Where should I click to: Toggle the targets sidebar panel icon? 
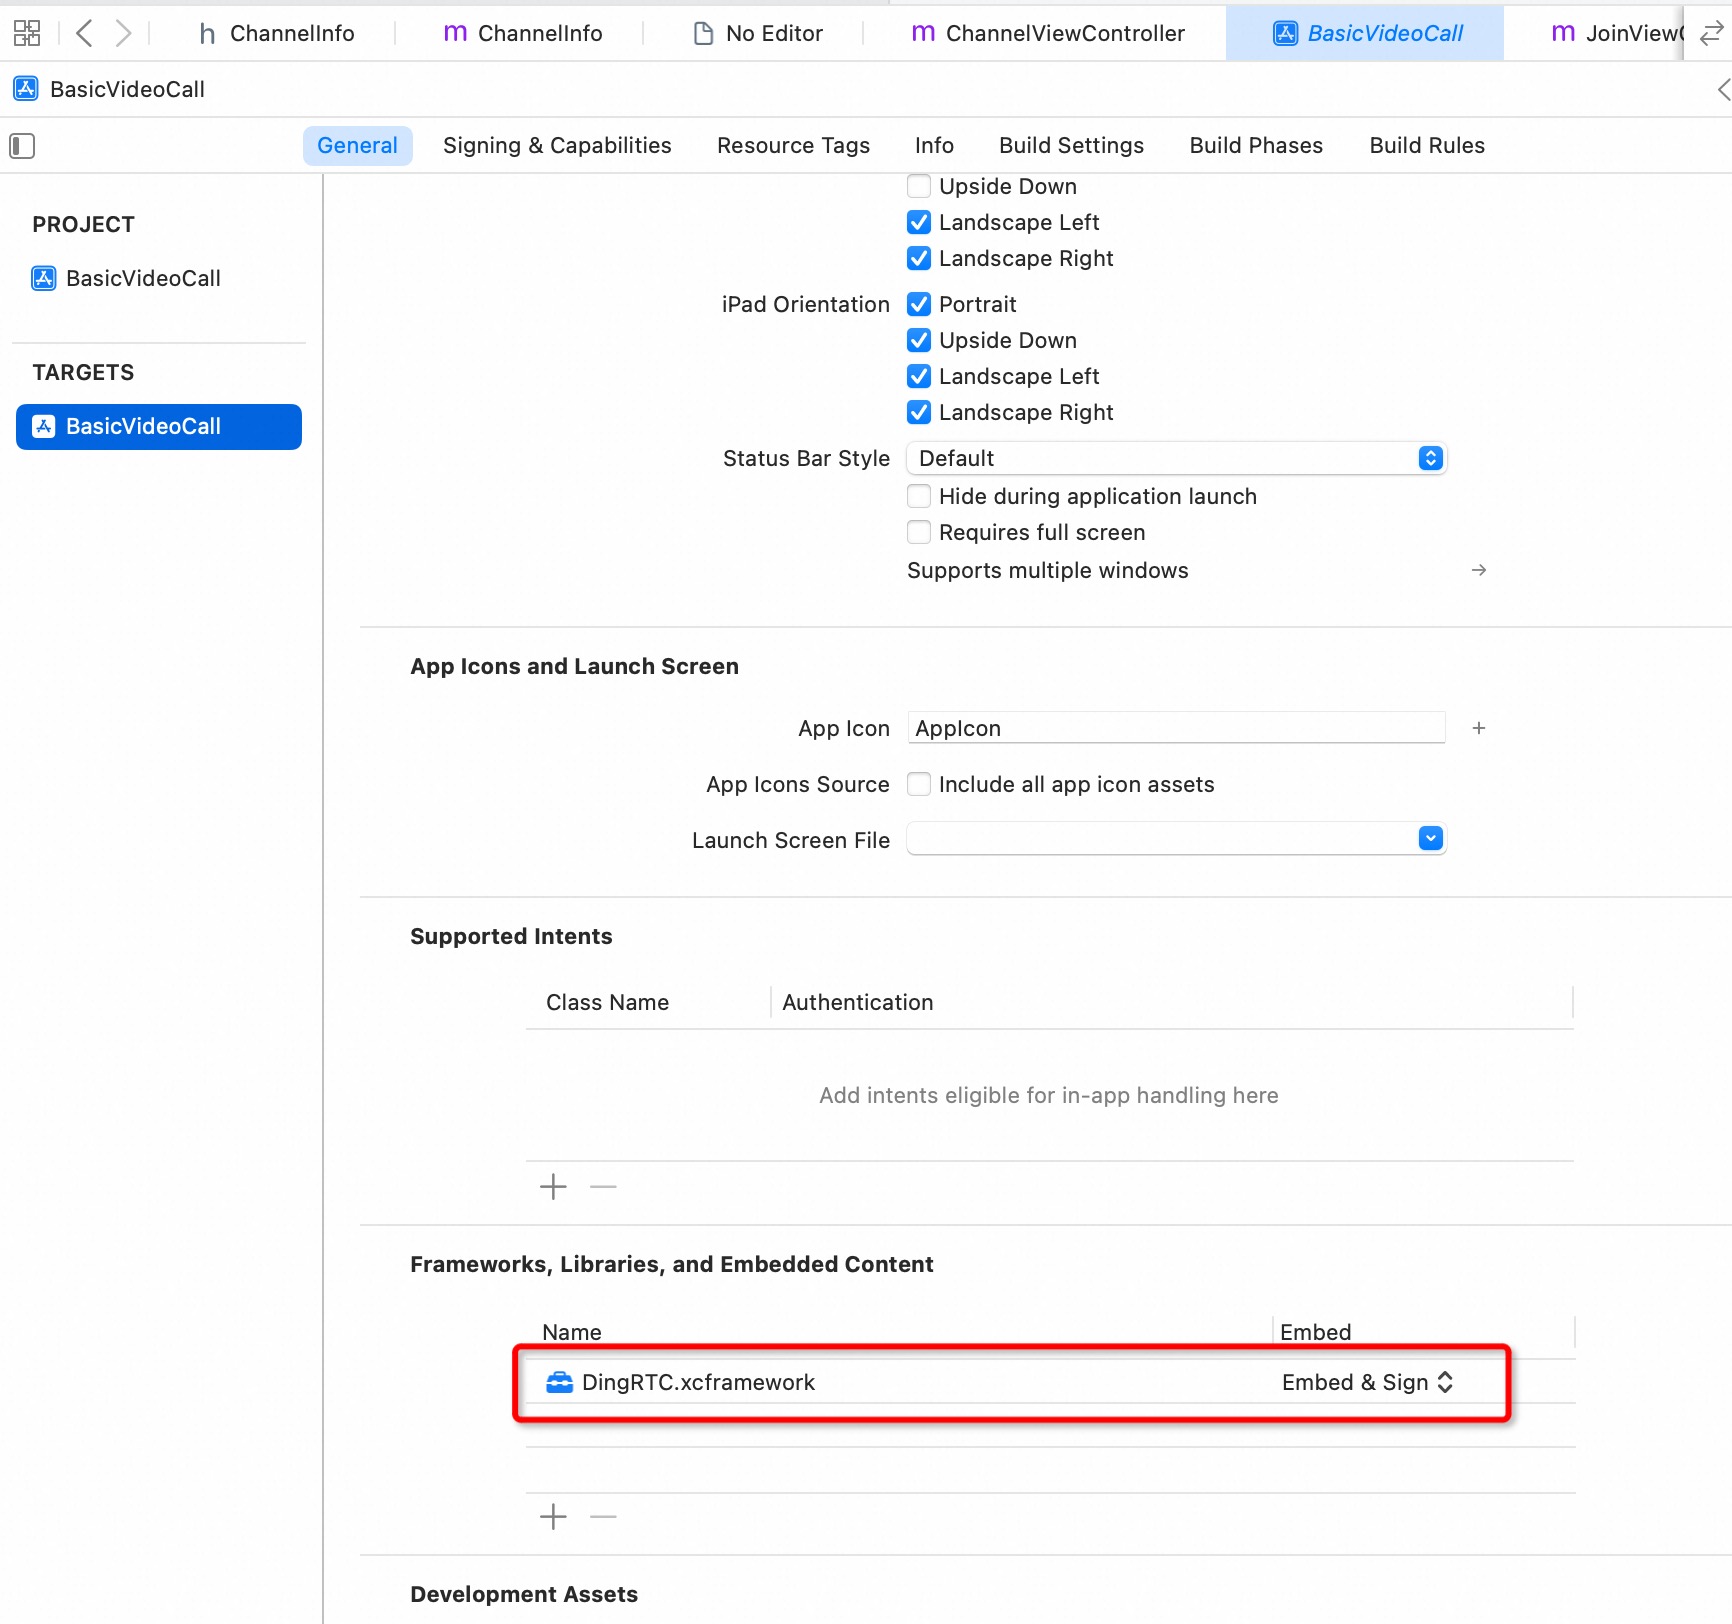pyautogui.click(x=22, y=146)
